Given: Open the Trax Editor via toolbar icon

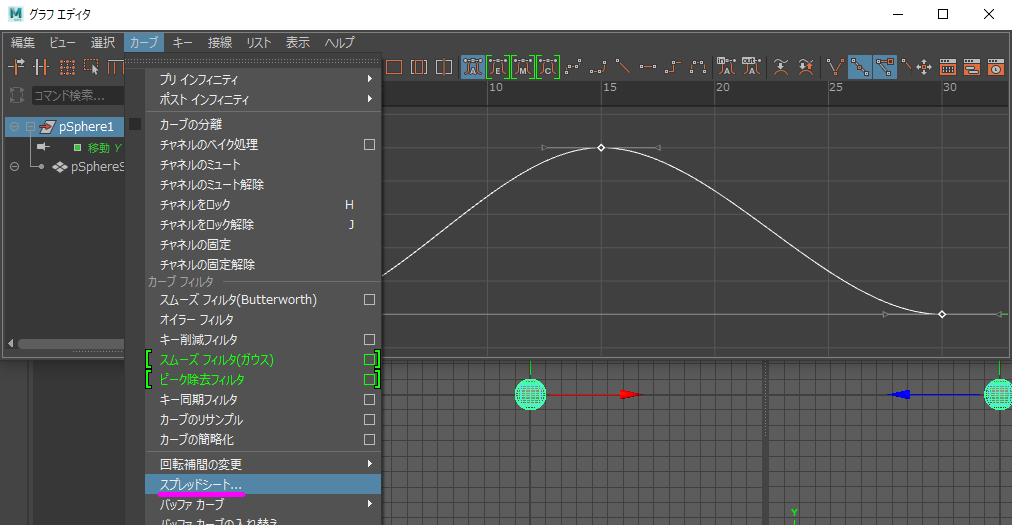Looking at the screenshot, I should point(972,67).
